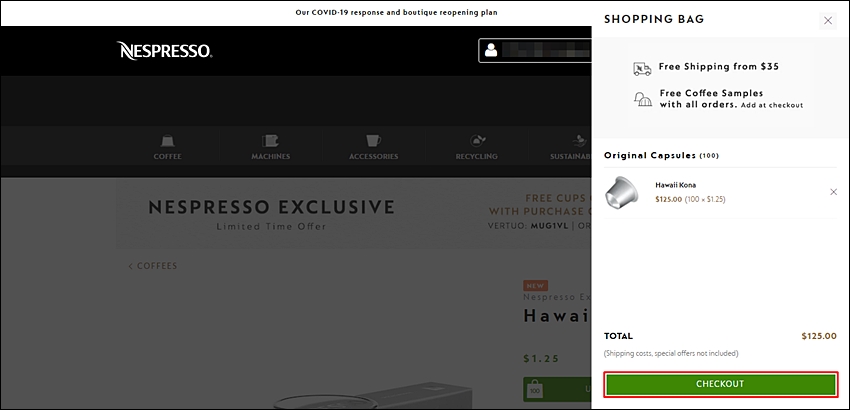The width and height of the screenshot is (850, 410).
Task: Open the COVID-19 response announcement link
Action: click(396, 12)
